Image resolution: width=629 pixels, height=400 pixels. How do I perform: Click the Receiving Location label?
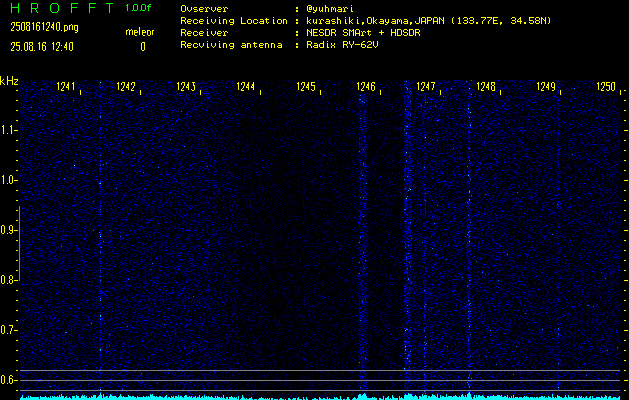pyautogui.click(x=234, y=21)
